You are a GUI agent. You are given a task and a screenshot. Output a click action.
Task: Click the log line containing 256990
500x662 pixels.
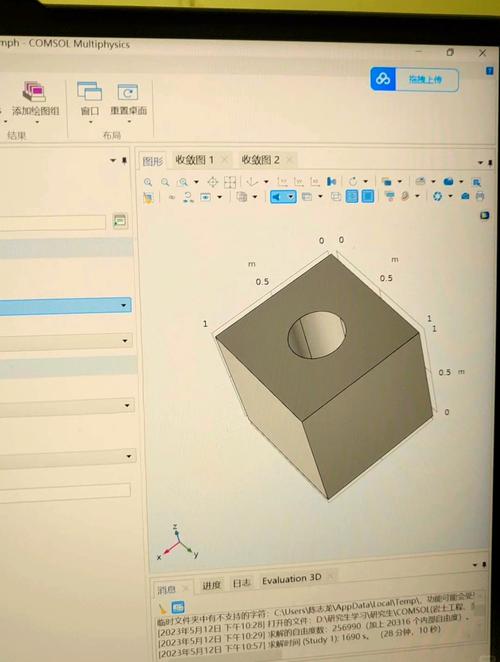[x=315, y=629]
